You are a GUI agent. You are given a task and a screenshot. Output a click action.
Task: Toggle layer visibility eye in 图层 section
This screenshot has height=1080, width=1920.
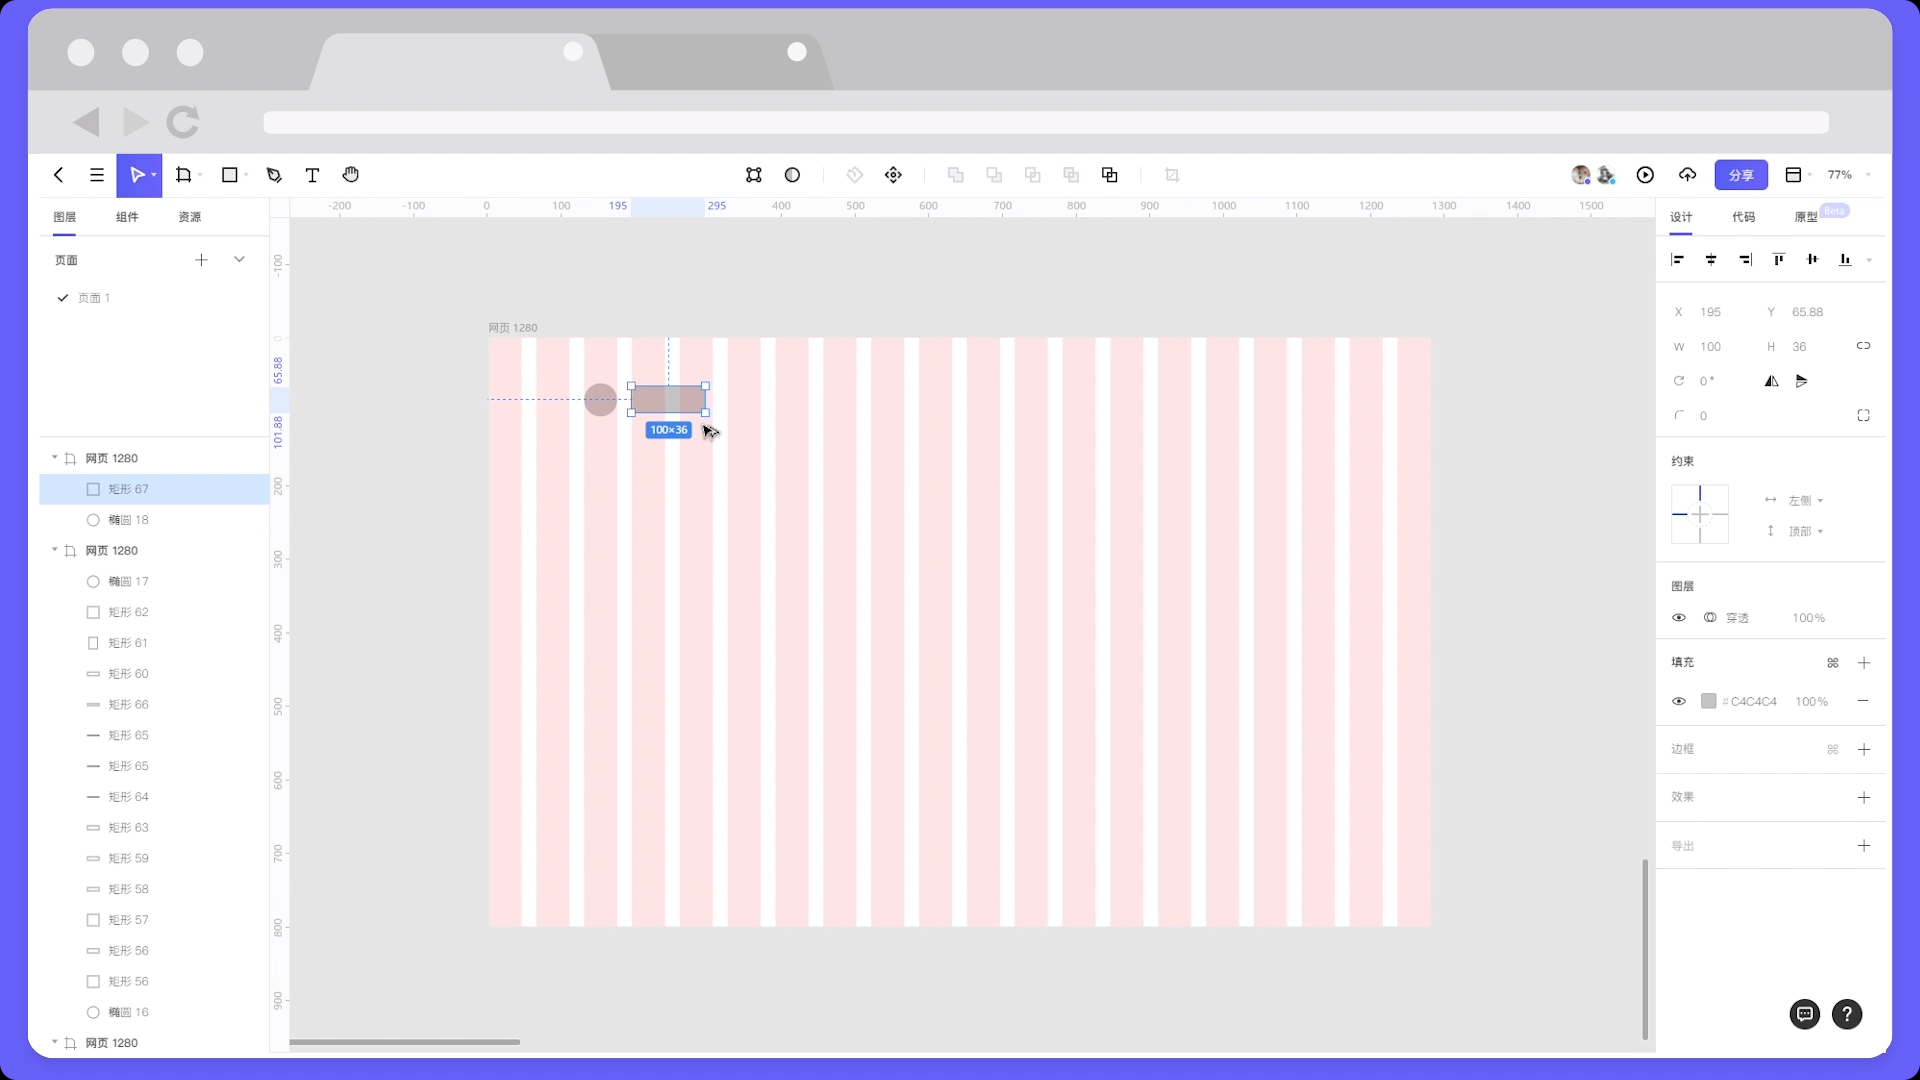pos(1679,618)
